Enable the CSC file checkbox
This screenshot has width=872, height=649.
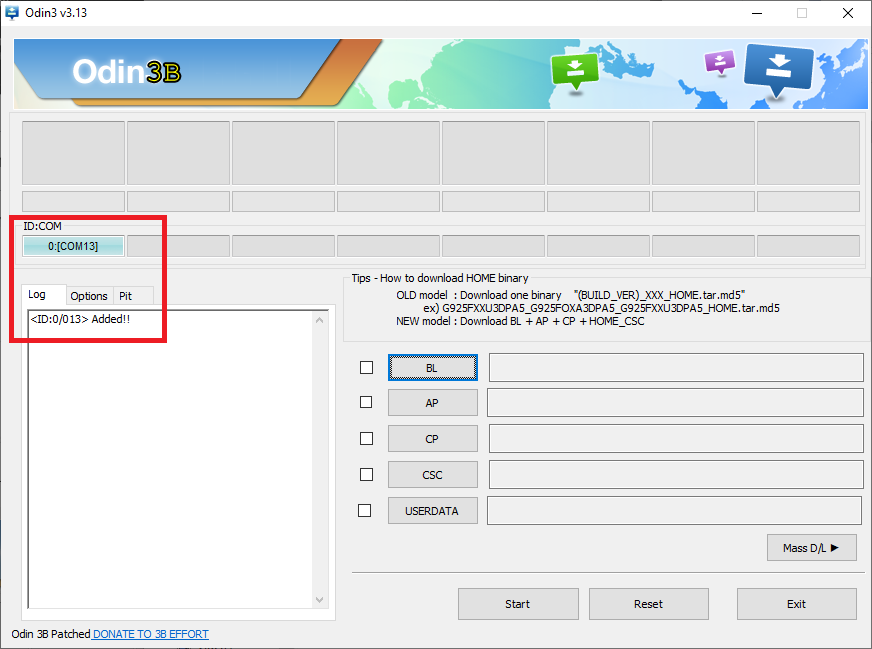tap(366, 474)
